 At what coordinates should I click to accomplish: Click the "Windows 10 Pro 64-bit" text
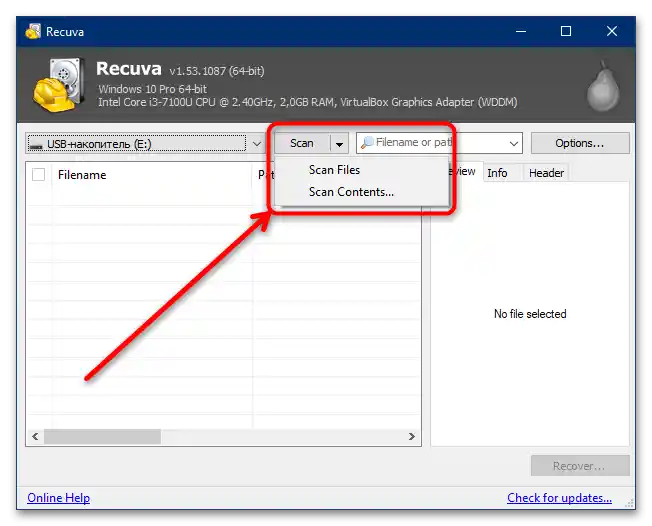(x=153, y=89)
